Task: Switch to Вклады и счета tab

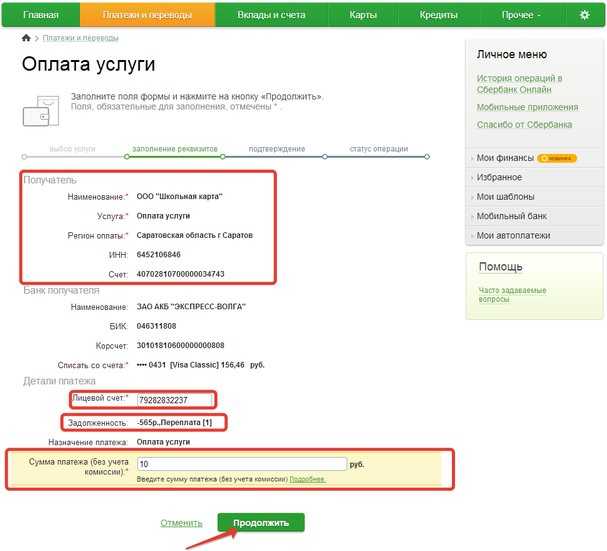Action: point(271,15)
